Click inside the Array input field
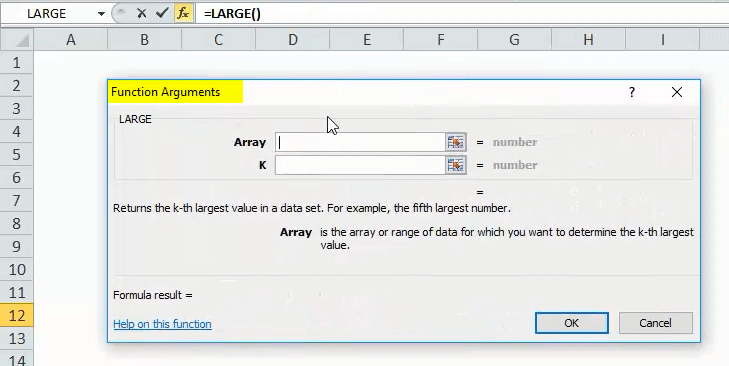 360,142
